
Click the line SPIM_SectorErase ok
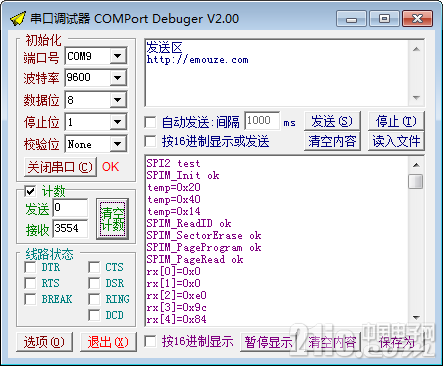click(204, 235)
